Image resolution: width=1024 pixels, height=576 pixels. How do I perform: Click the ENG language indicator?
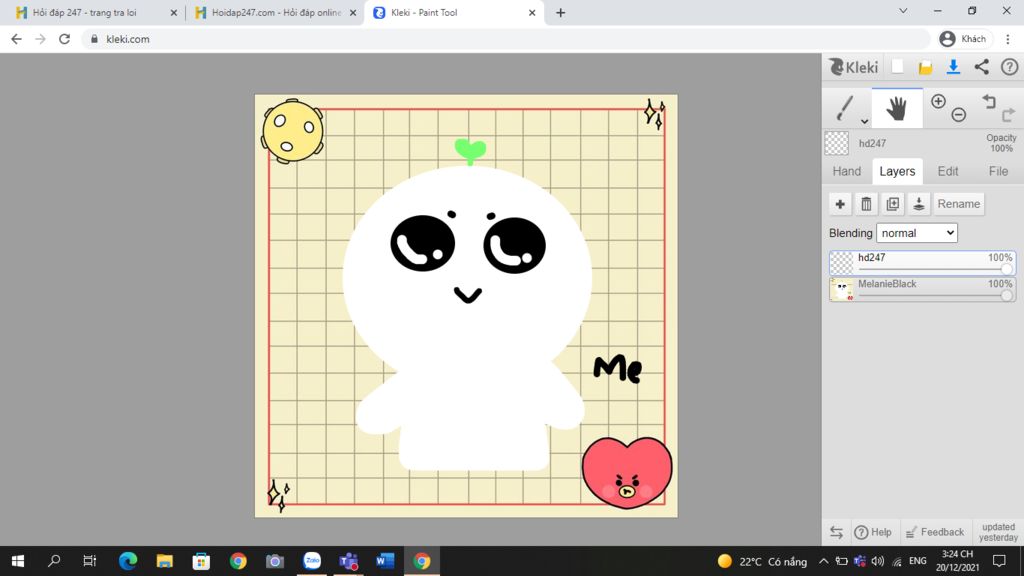(918, 561)
